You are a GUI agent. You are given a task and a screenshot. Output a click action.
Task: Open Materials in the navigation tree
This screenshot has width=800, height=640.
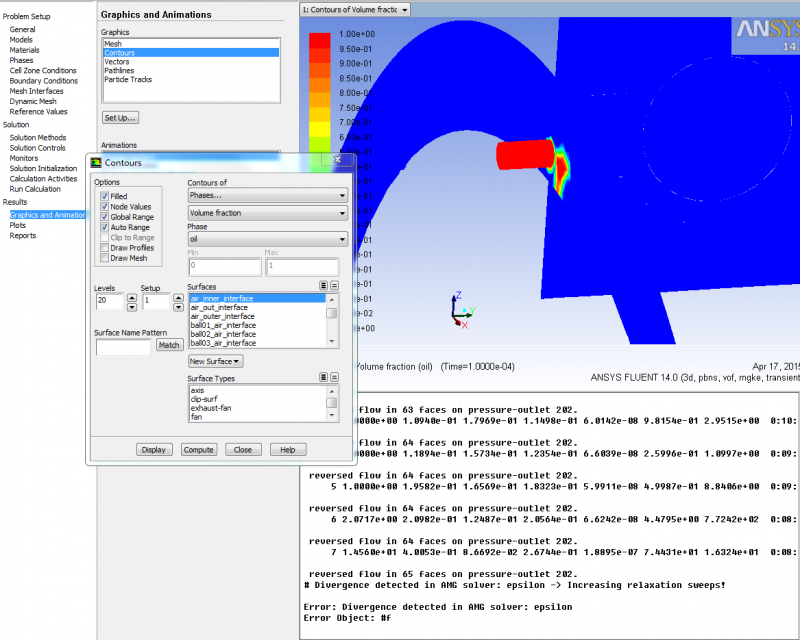(x=24, y=50)
